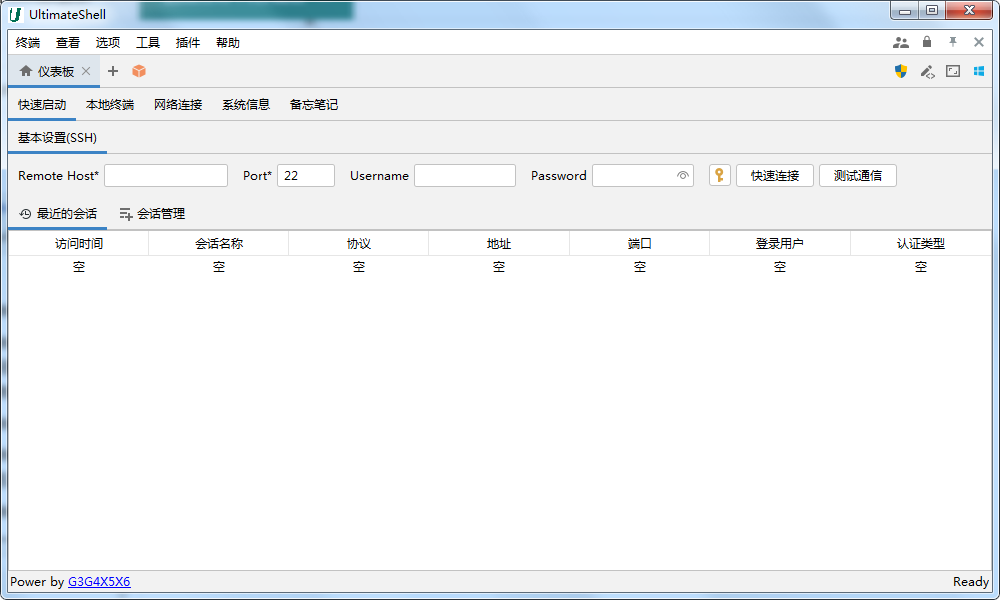Open the shield security icon in toolbar

point(901,71)
